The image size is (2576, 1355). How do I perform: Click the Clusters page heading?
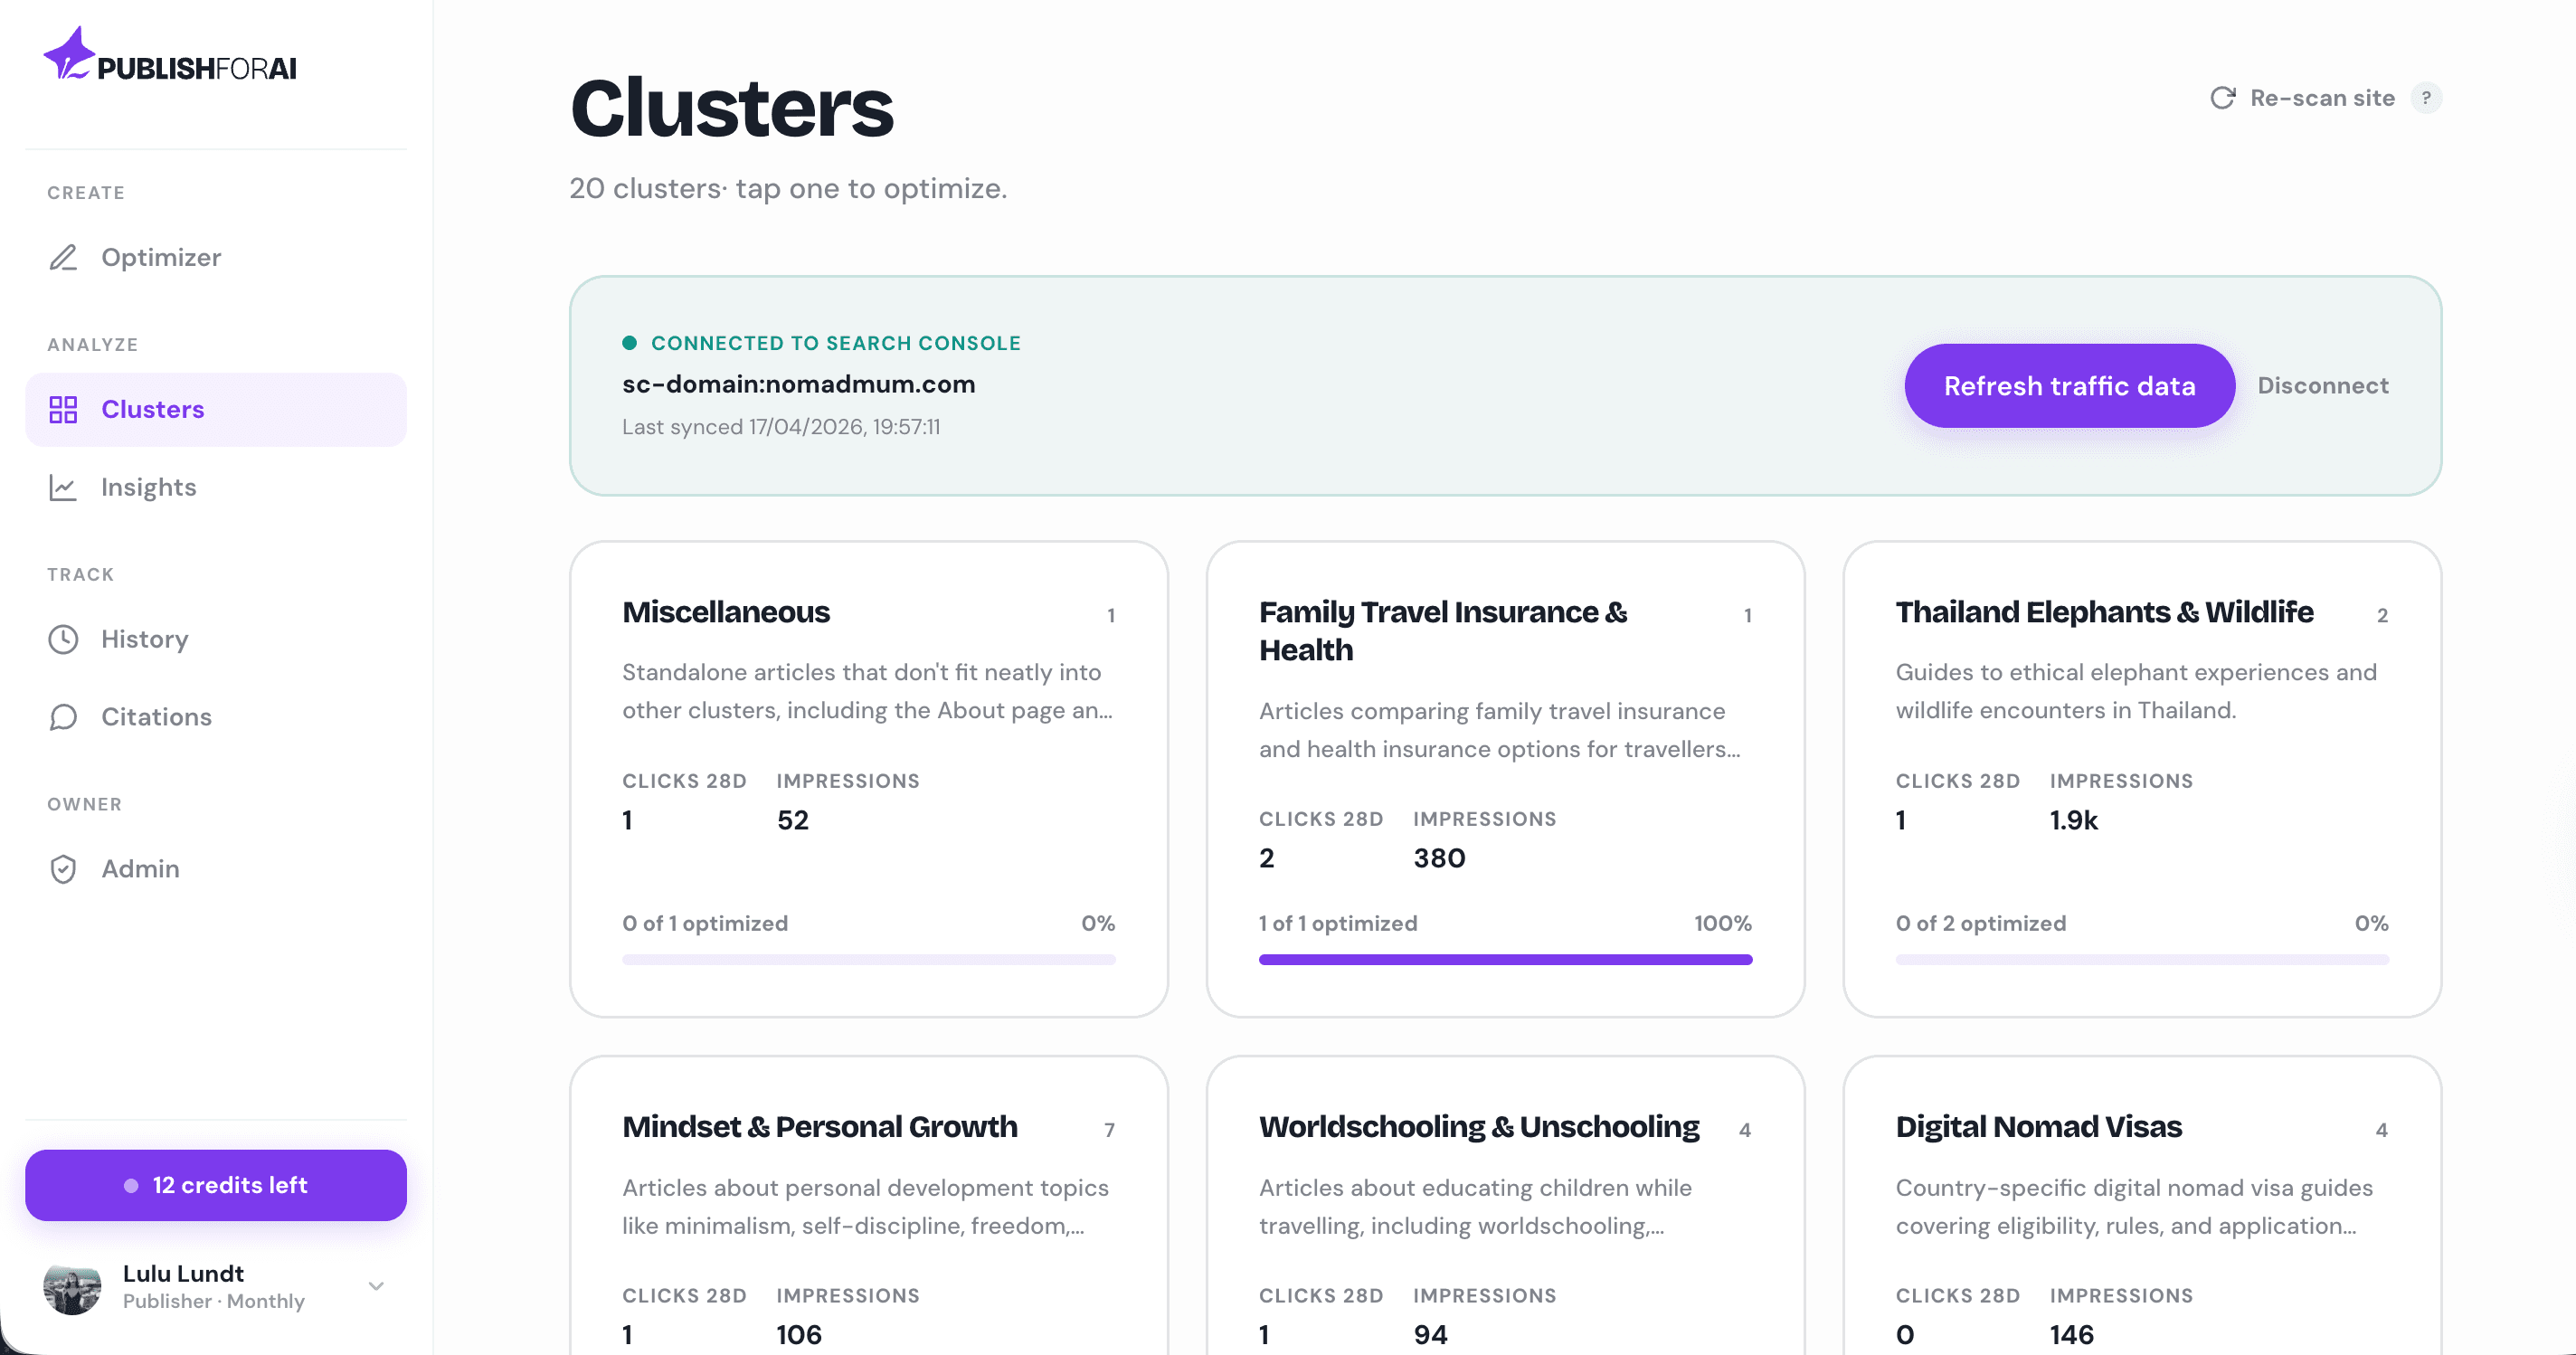[x=731, y=108]
